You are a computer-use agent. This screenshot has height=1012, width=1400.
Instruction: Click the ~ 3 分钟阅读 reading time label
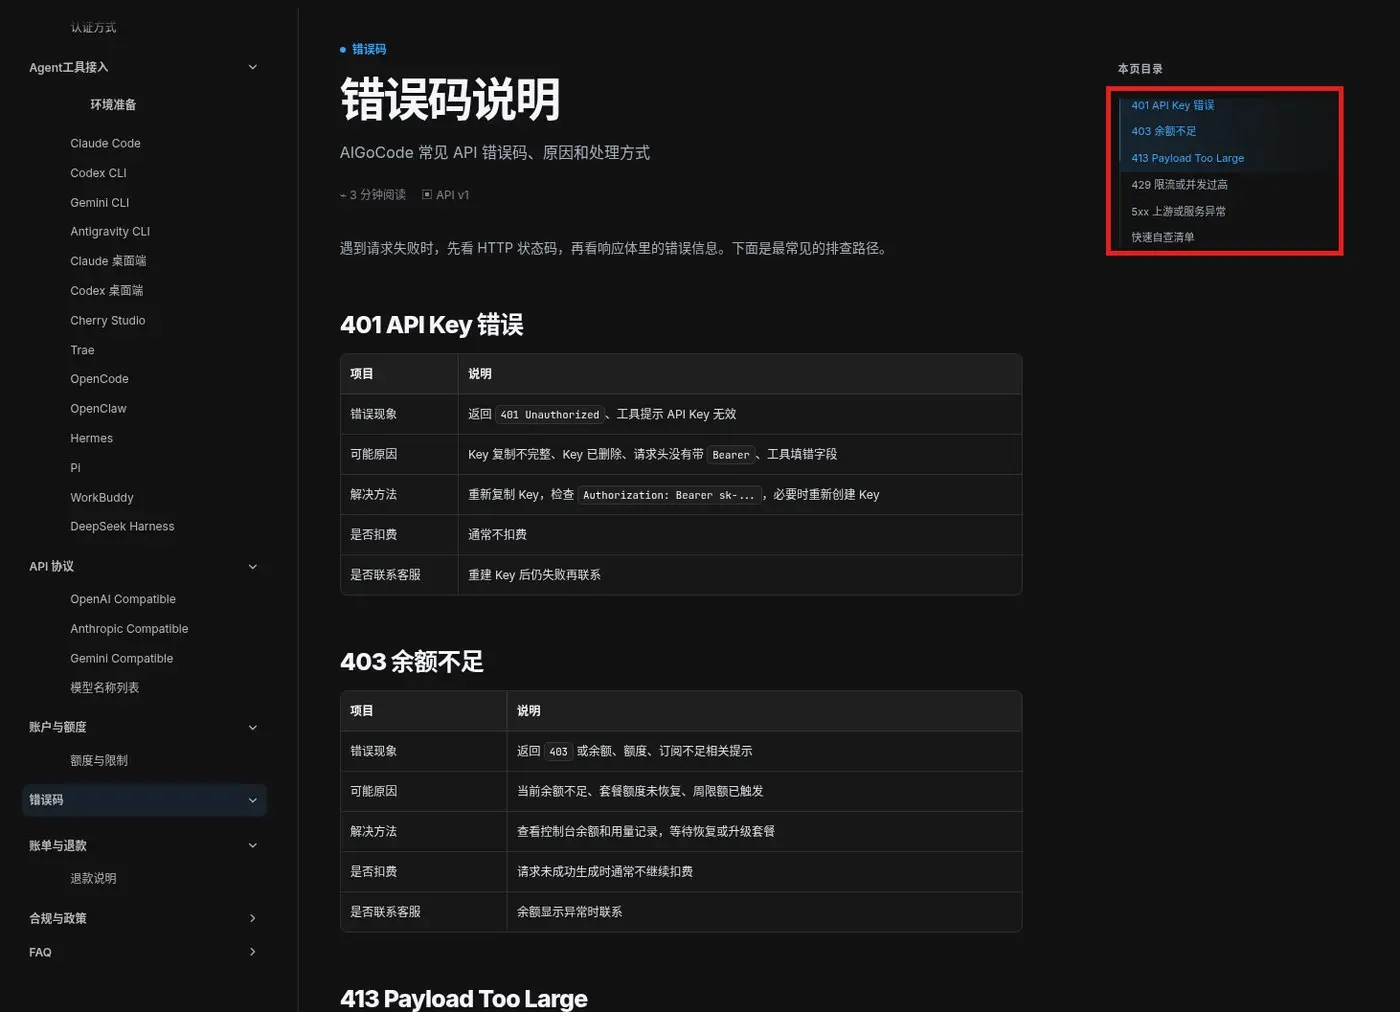(x=373, y=195)
